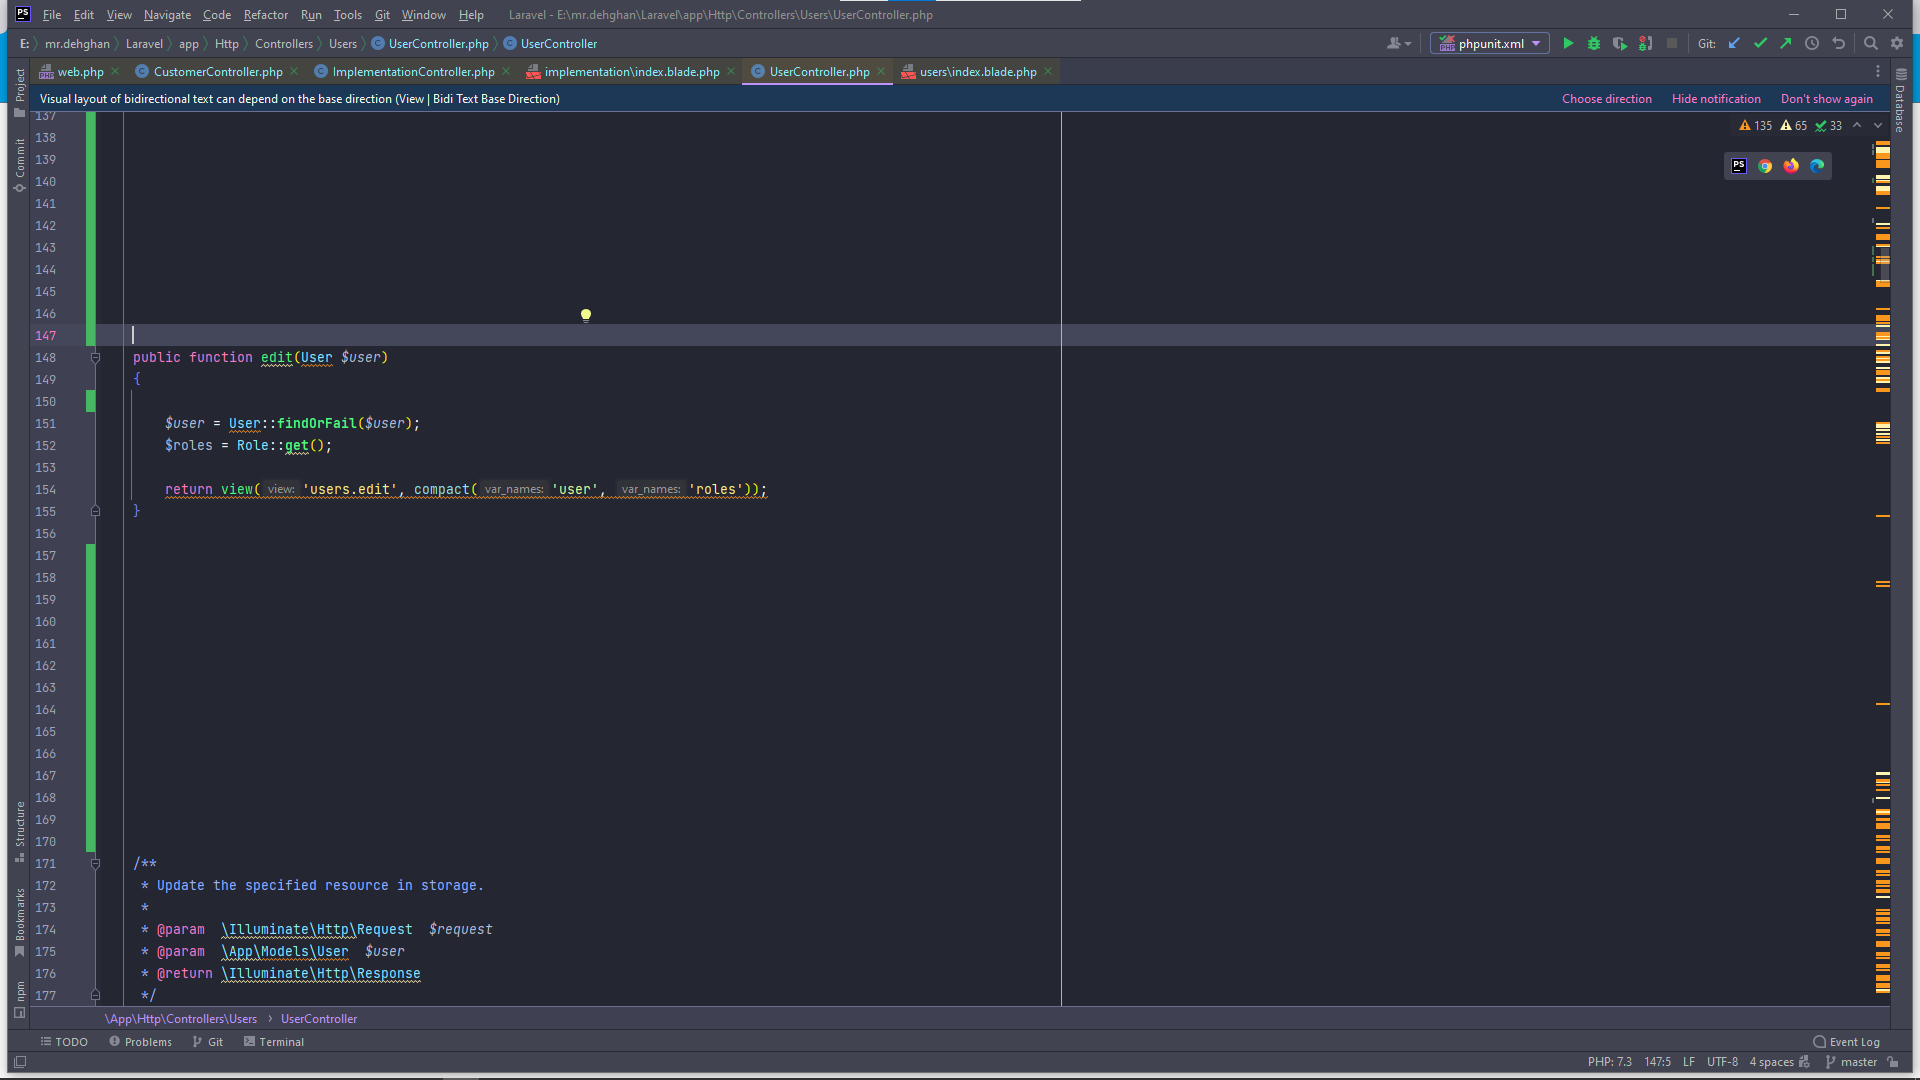Collapse the edit function fold marker
This screenshot has height=1080, width=1920.
(x=96, y=358)
